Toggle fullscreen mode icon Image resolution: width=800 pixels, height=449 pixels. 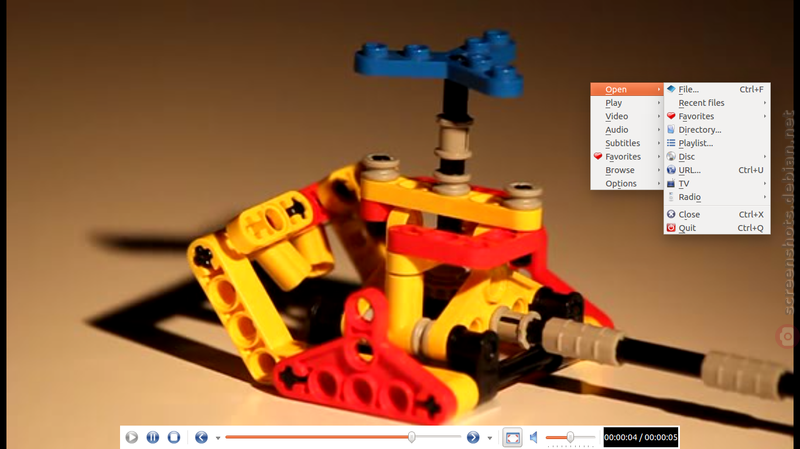click(512, 437)
